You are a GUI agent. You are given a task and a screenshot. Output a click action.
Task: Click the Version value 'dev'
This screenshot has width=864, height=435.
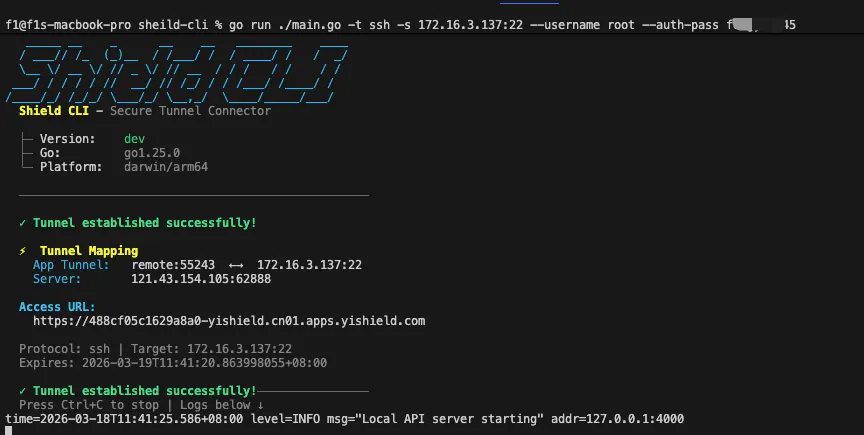coord(134,139)
